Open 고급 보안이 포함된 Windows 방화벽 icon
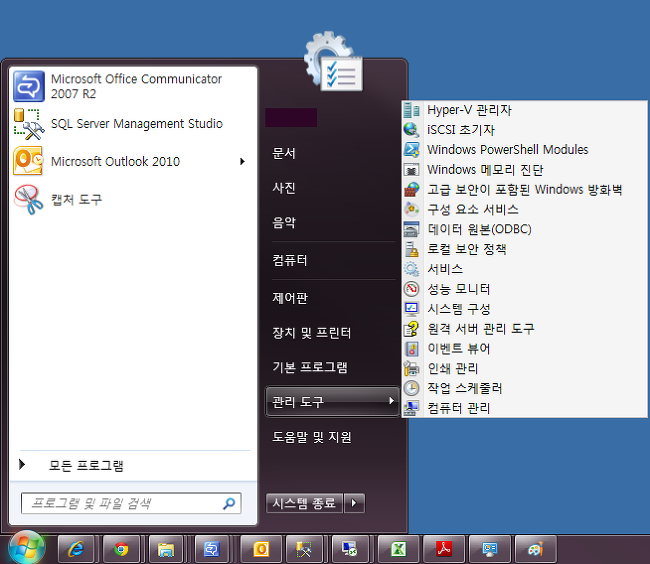The height and width of the screenshot is (564, 650). [x=412, y=189]
